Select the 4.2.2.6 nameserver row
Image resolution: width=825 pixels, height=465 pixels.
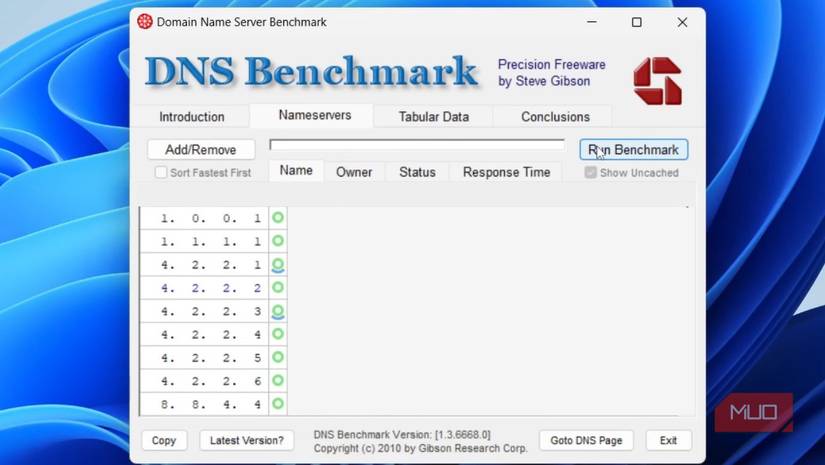pyautogui.click(x=205, y=381)
